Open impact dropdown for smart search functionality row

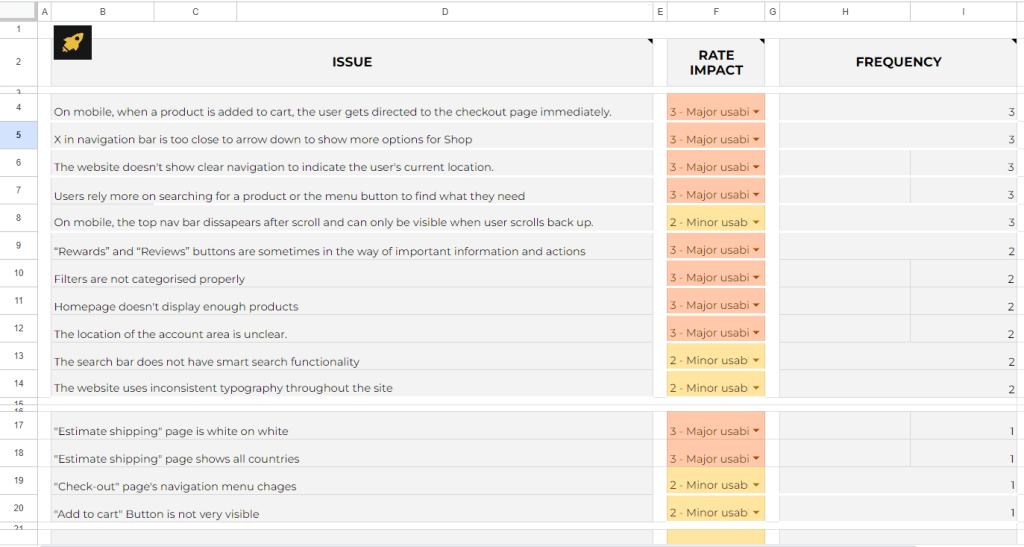(x=756, y=361)
